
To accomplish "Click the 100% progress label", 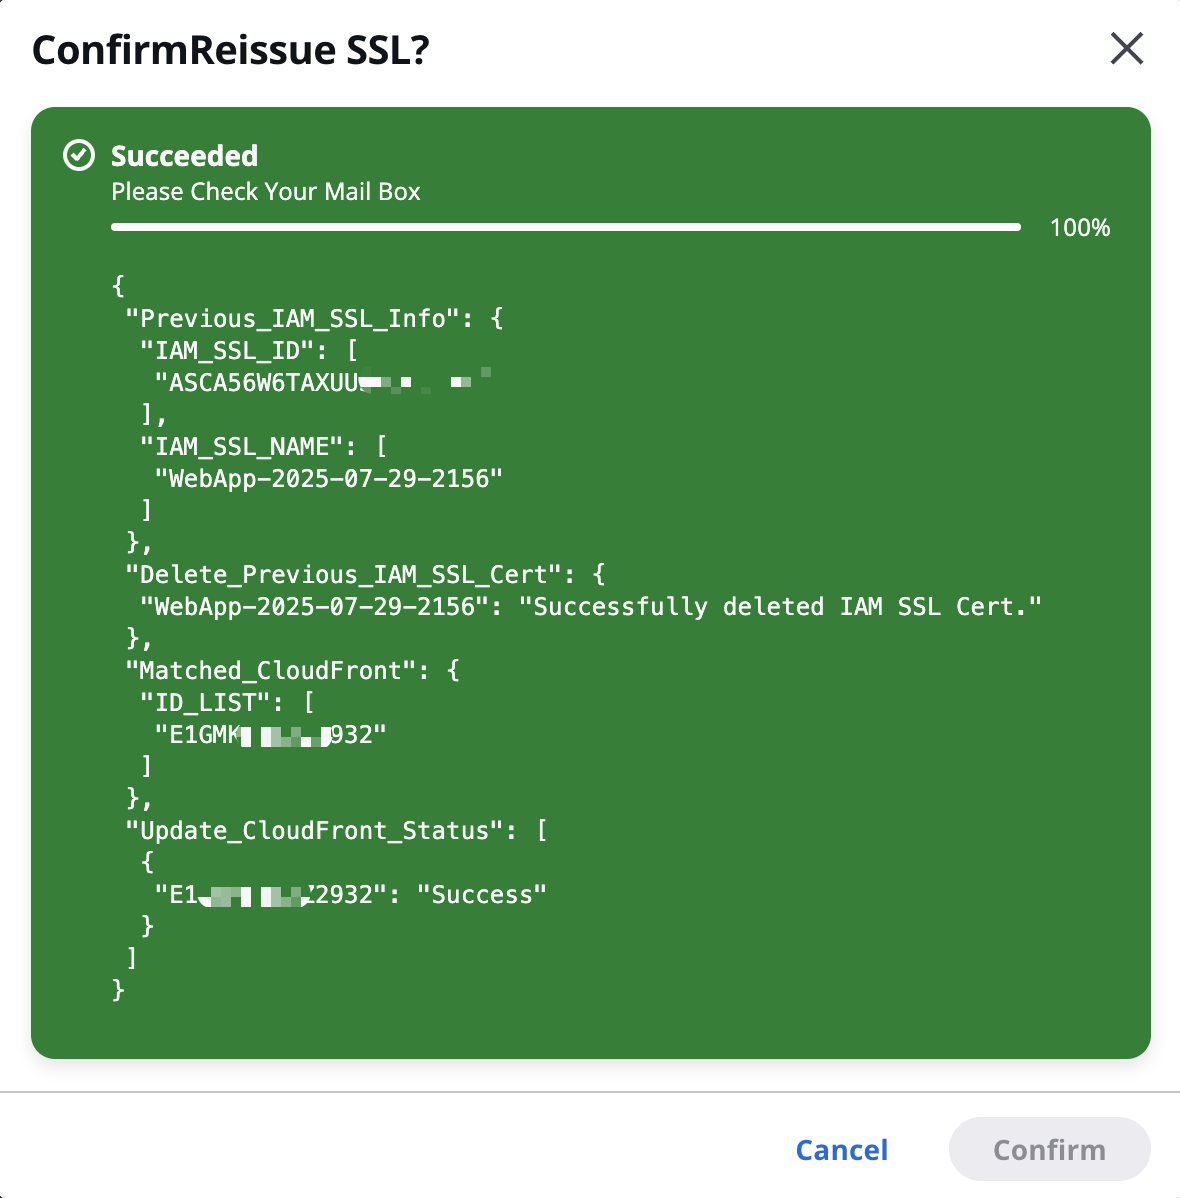I will click(x=1079, y=228).
